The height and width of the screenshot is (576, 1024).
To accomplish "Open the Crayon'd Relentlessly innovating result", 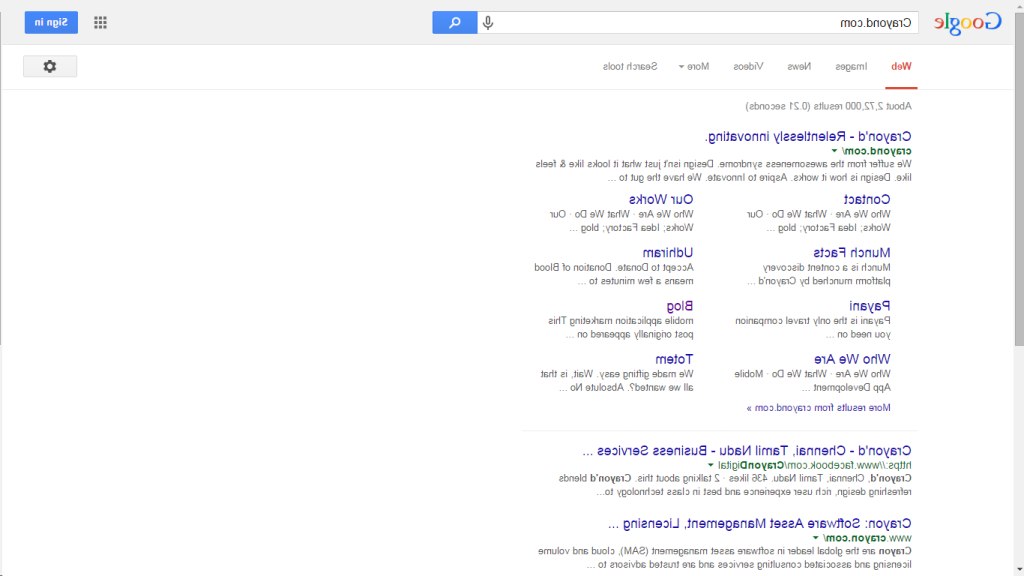I will tap(806, 136).
